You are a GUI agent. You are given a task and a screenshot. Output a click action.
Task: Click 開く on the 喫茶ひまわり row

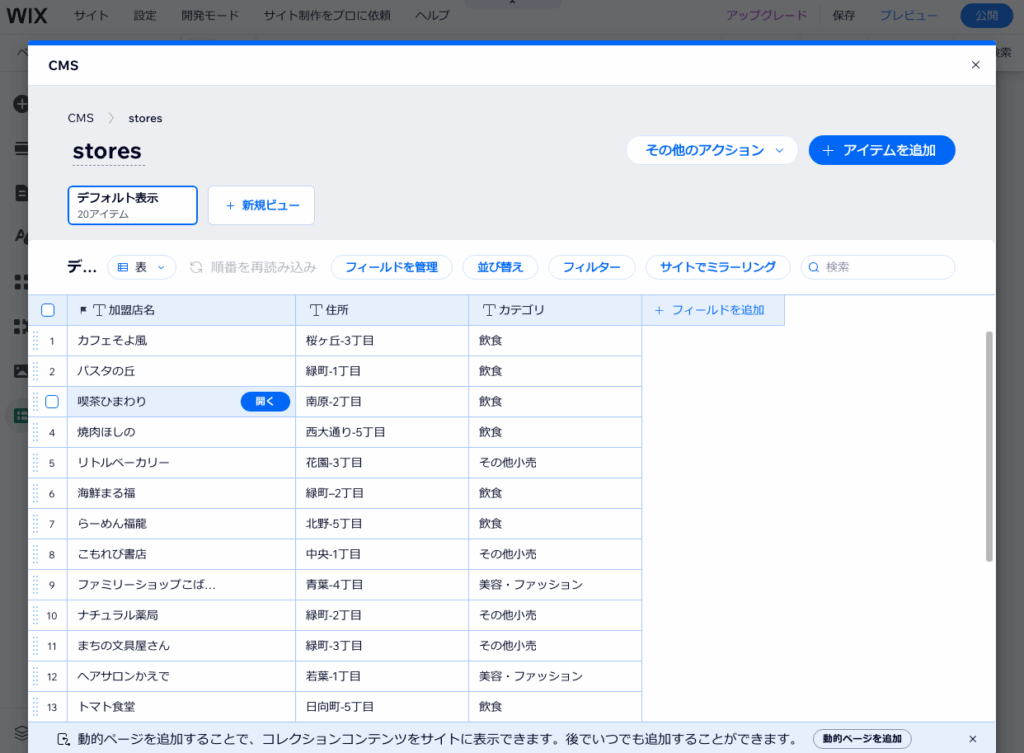pos(264,401)
